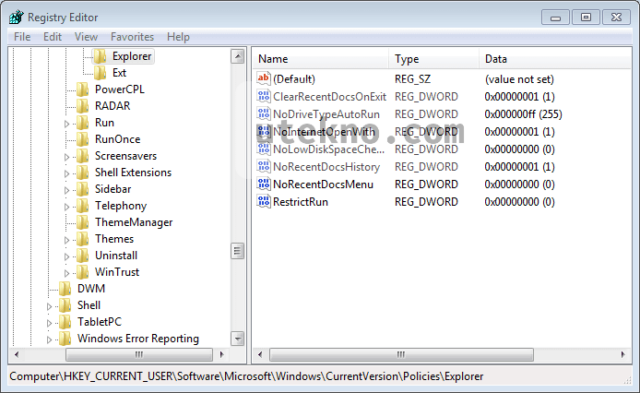
Task: Sort values by Data column header
Action: click(555, 59)
